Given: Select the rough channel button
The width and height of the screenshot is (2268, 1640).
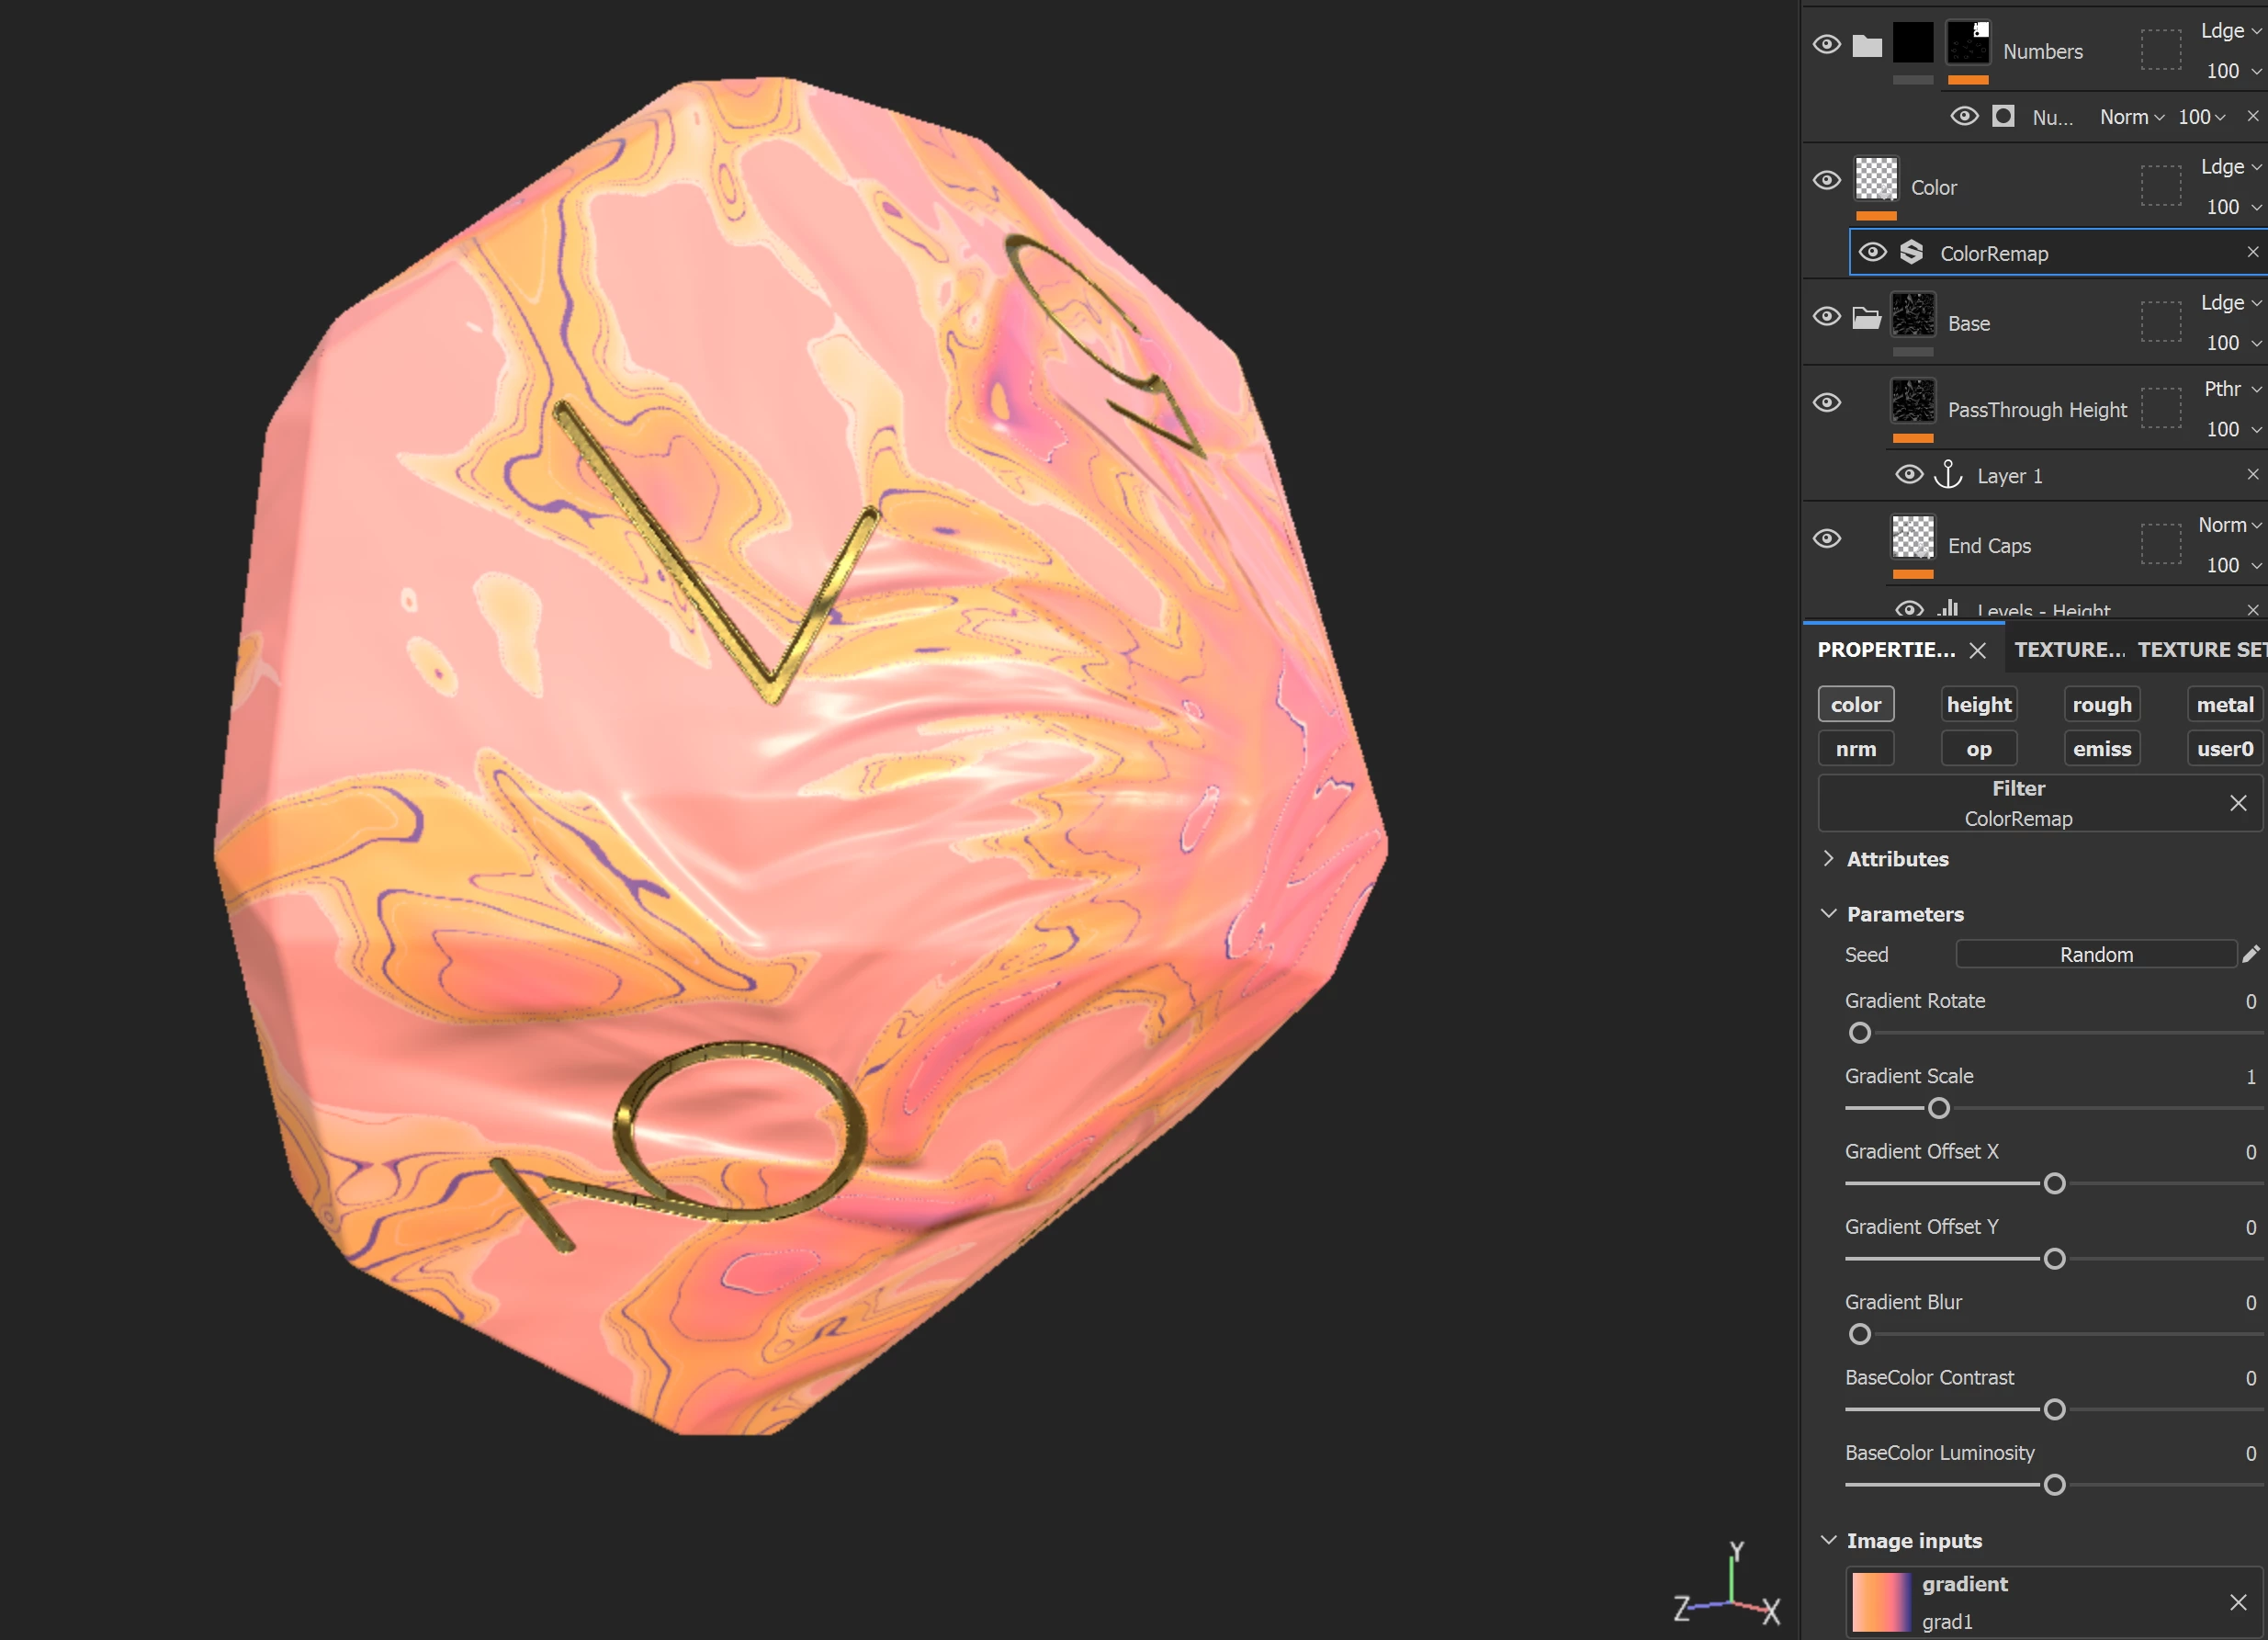Looking at the screenshot, I should coord(2101,705).
